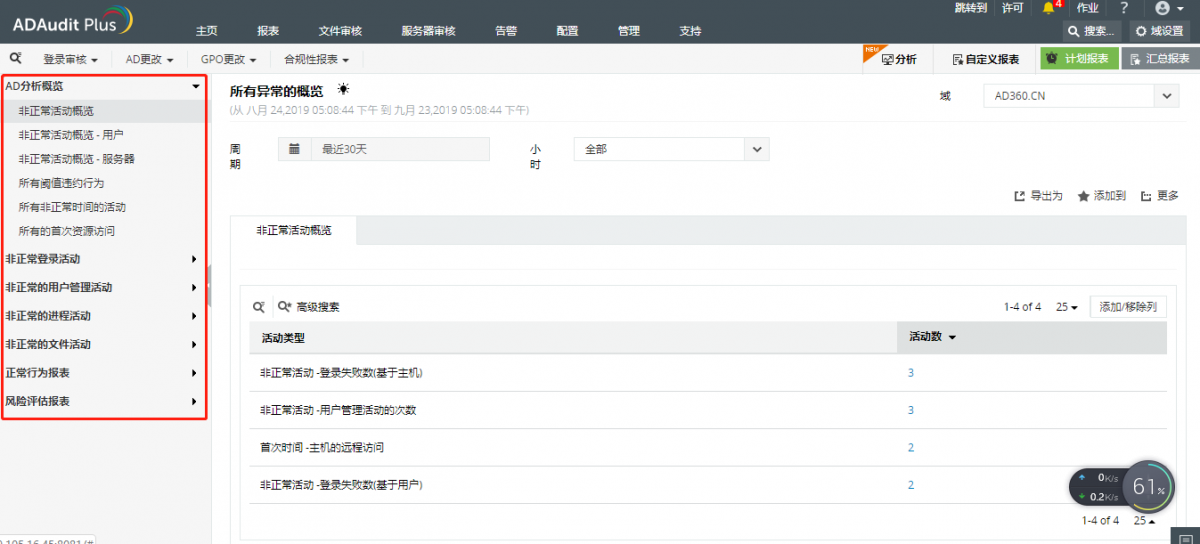Open 域设置 domain settings
The height and width of the screenshot is (544, 1200).
pyautogui.click(x=1160, y=31)
